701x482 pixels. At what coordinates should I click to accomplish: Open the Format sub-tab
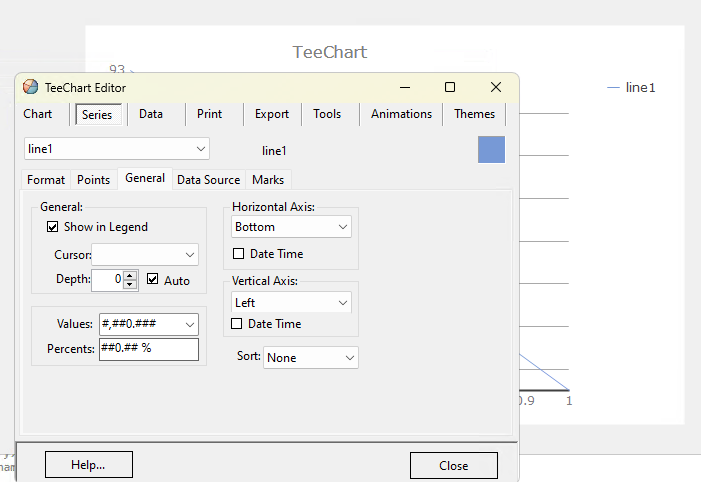click(x=46, y=180)
